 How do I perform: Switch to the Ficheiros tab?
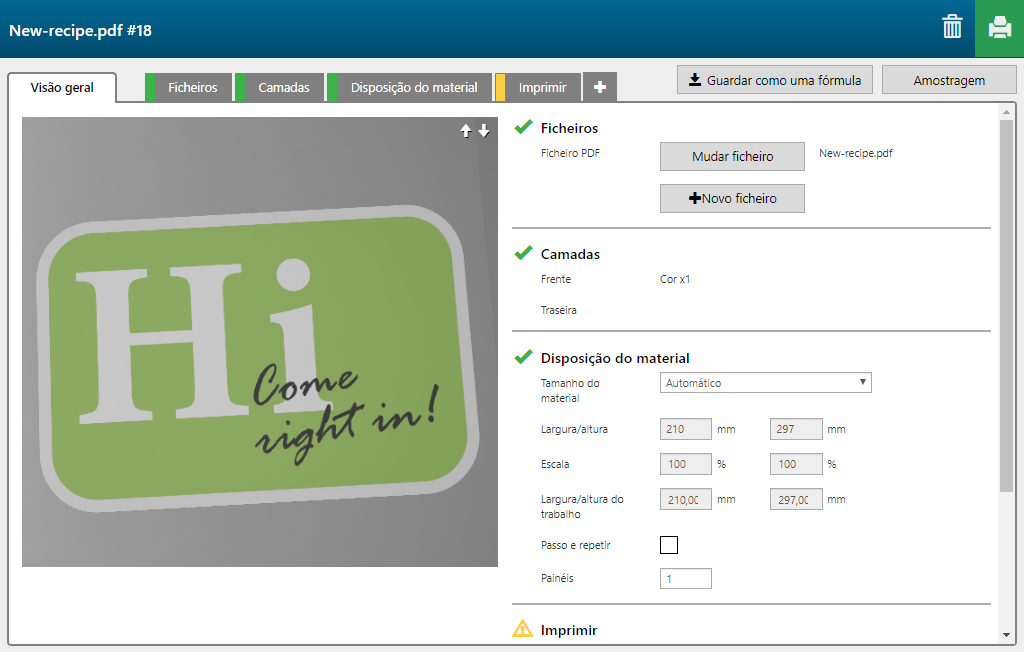click(x=192, y=88)
